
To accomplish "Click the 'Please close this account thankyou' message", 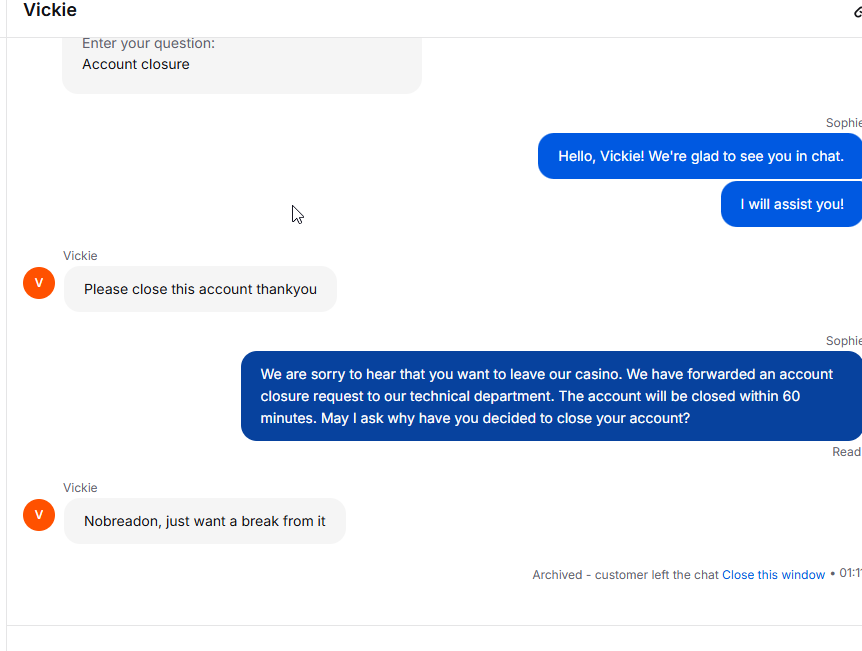I will pyautogui.click(x=200, y=289).
